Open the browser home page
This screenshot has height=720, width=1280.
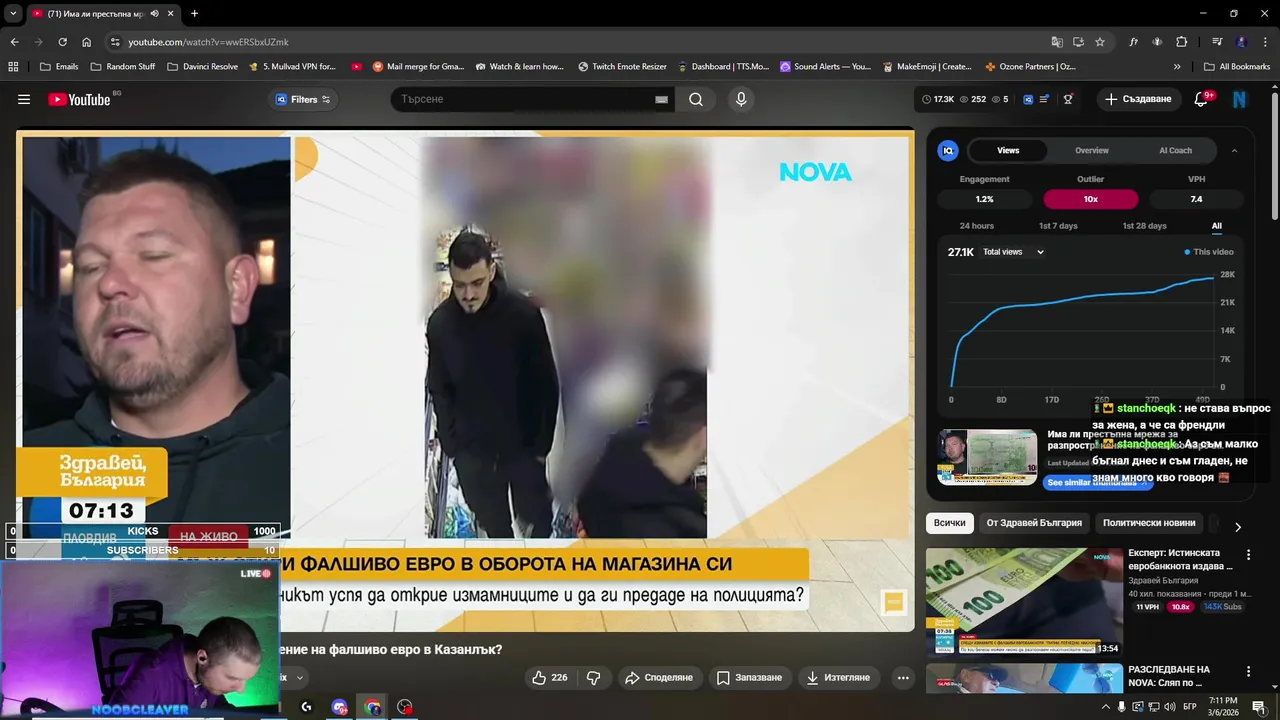tap(86, 42)
